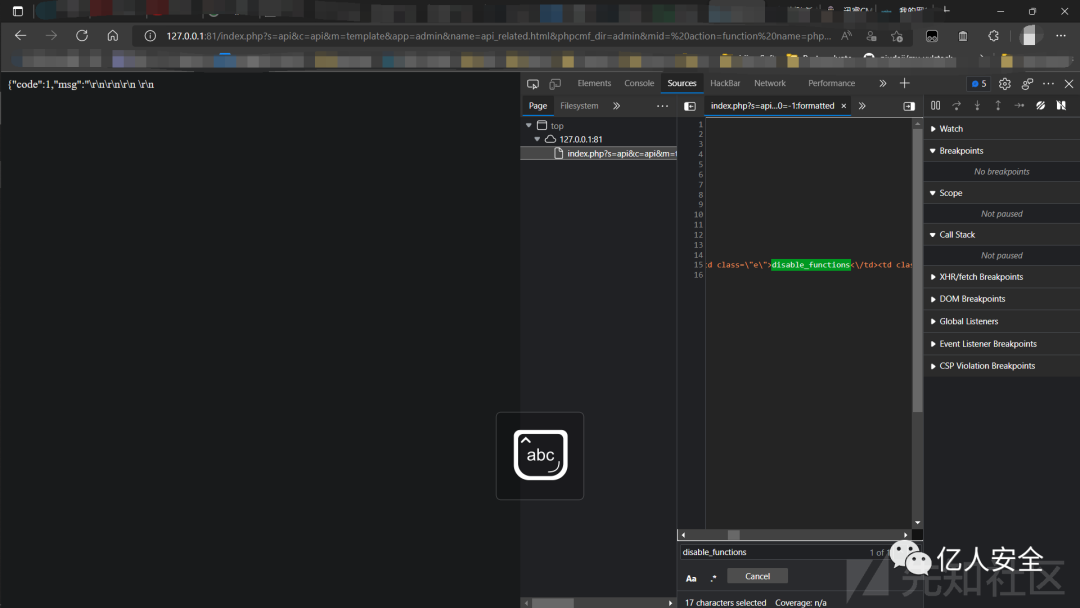Screen dimensions: 1080x608
Task: Click the add new tool plus icon
Action: (905, 84)
